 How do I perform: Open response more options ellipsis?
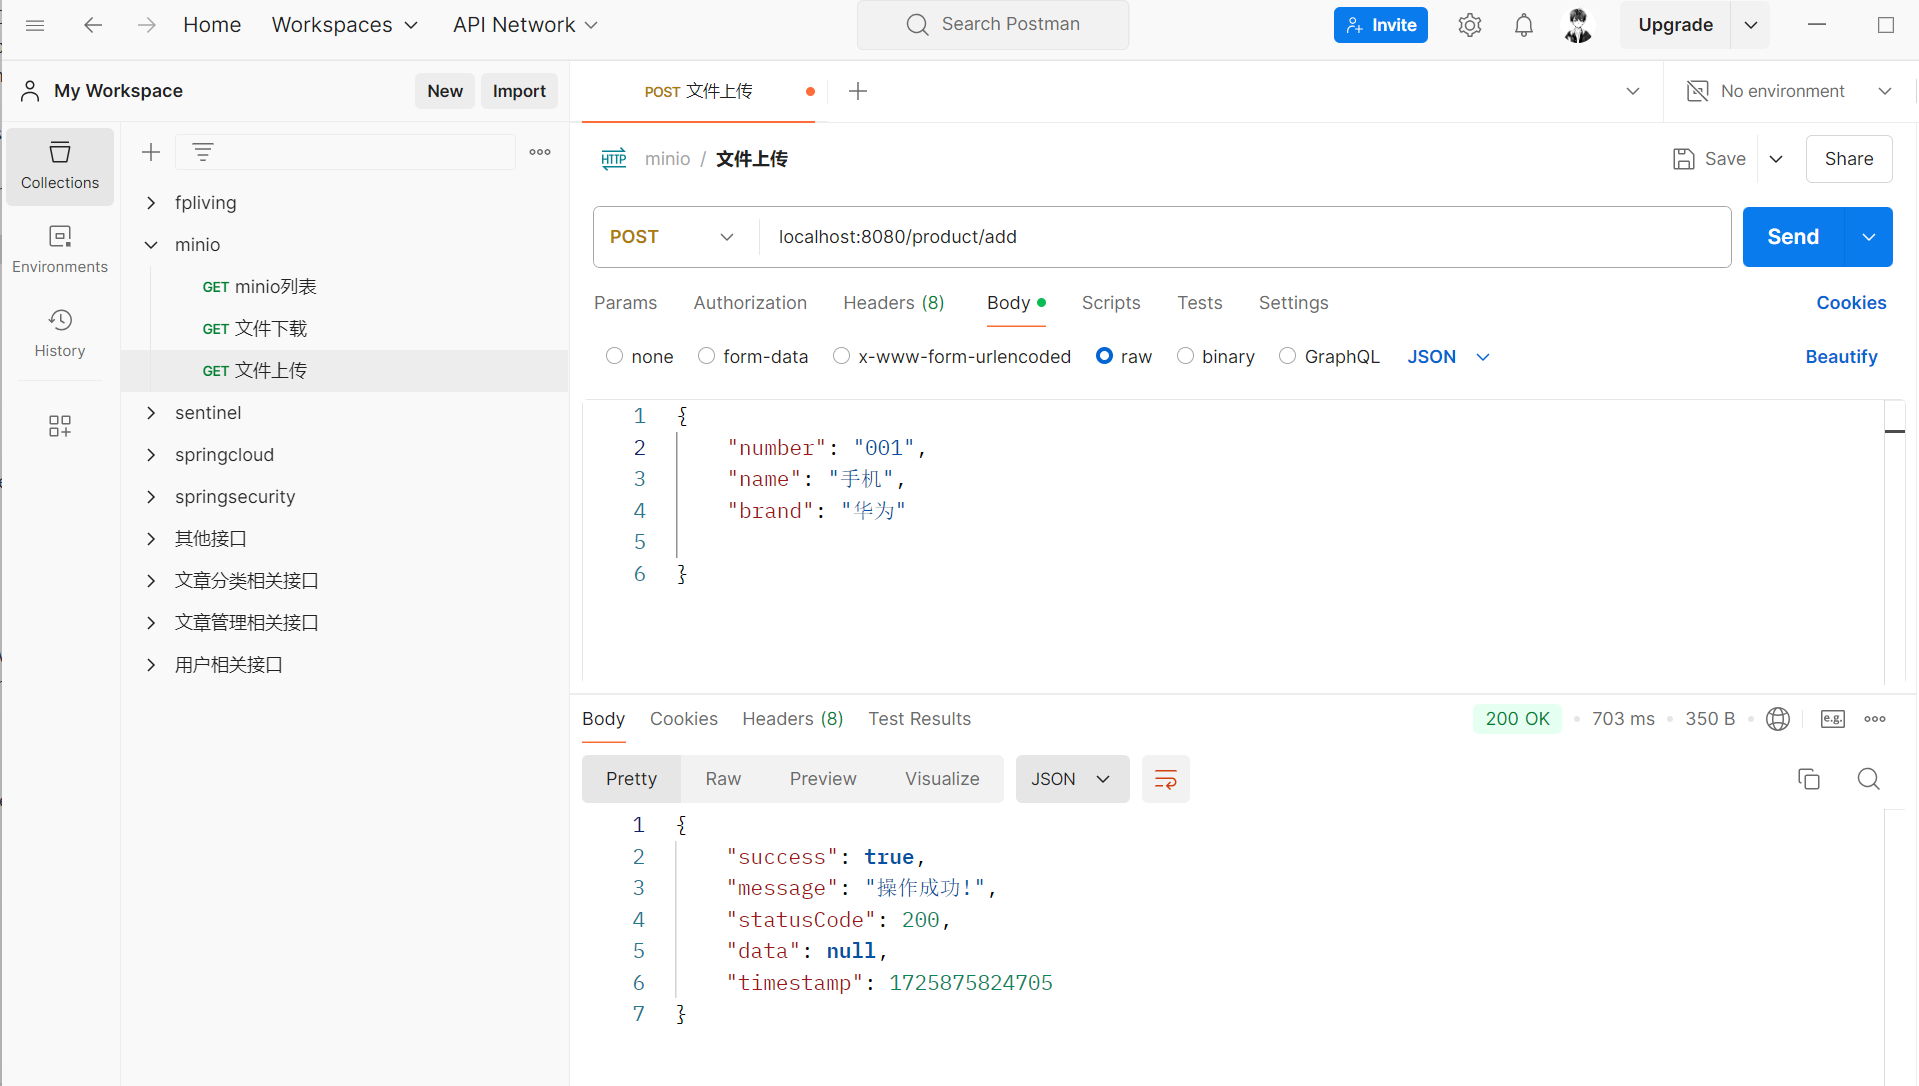click(x=1875, y=719)
